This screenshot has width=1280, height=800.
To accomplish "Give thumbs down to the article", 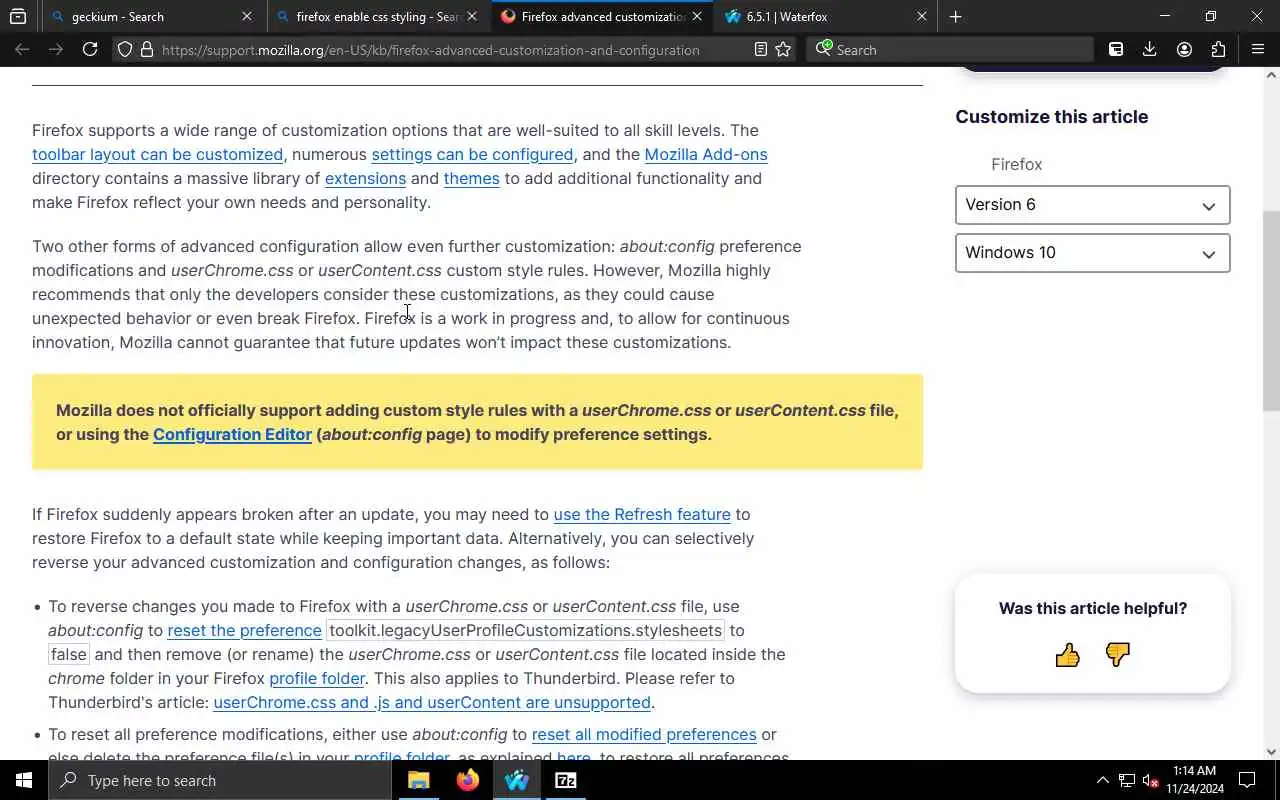I will click(x=1117, y=655).
